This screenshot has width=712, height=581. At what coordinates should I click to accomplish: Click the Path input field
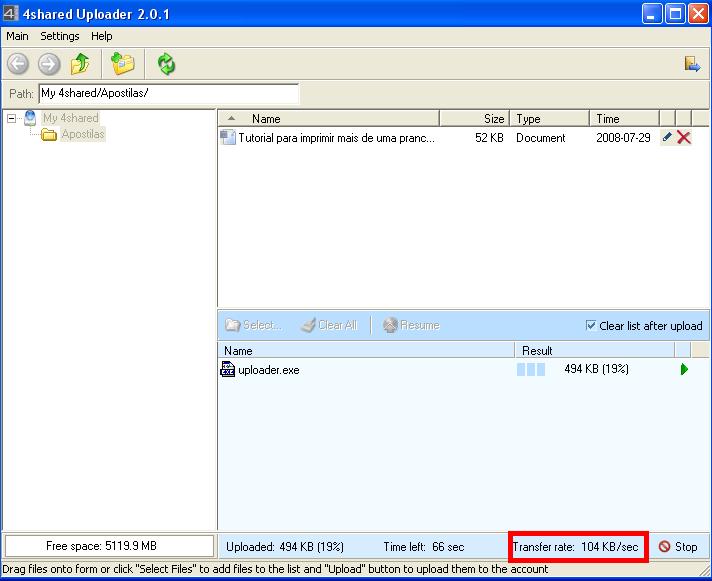pyautogui.click(x=169, y=94)
